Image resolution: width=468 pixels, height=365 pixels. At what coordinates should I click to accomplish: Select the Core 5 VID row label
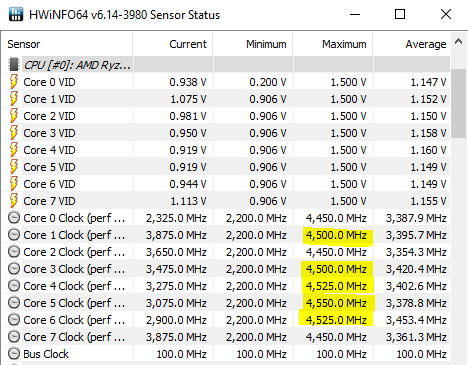click(49, 167)
